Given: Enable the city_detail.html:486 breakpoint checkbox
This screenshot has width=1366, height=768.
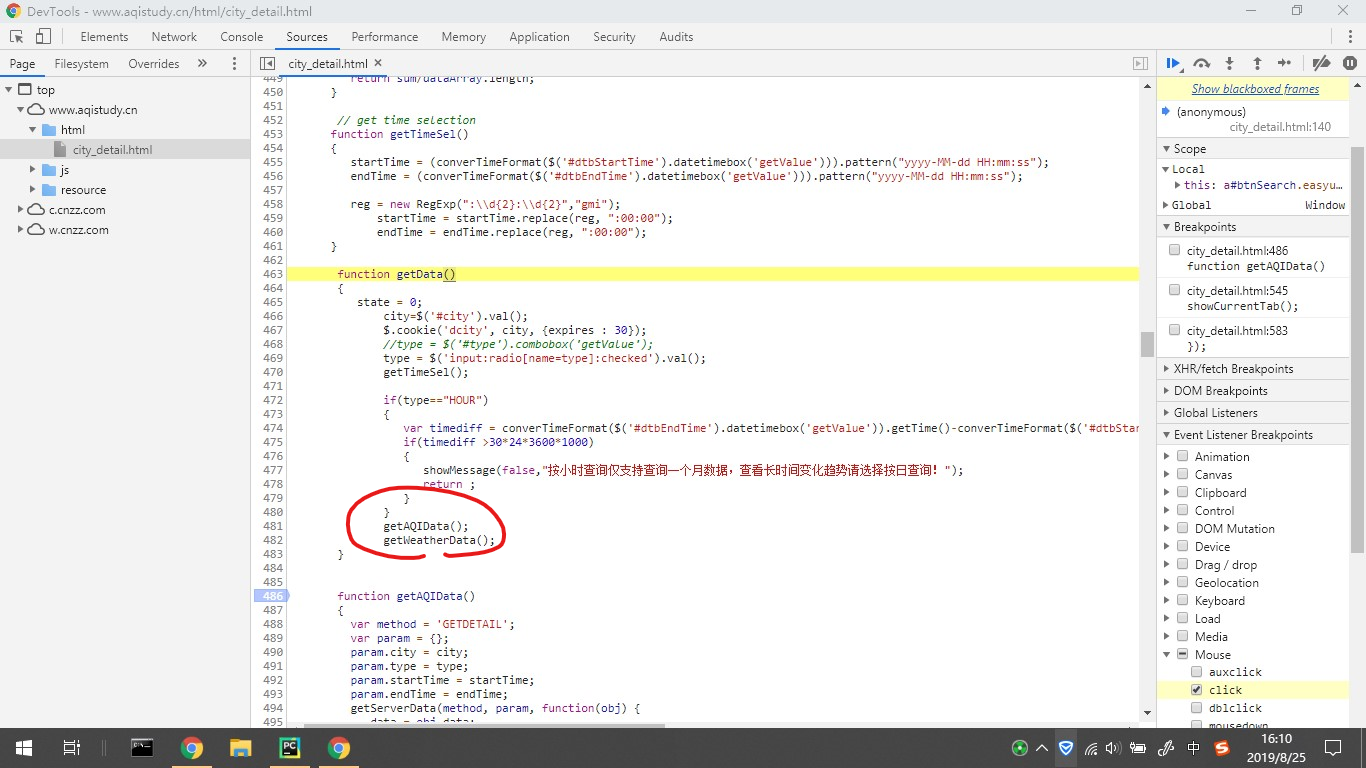Looking at the screenshot, I should [1174, 251].
